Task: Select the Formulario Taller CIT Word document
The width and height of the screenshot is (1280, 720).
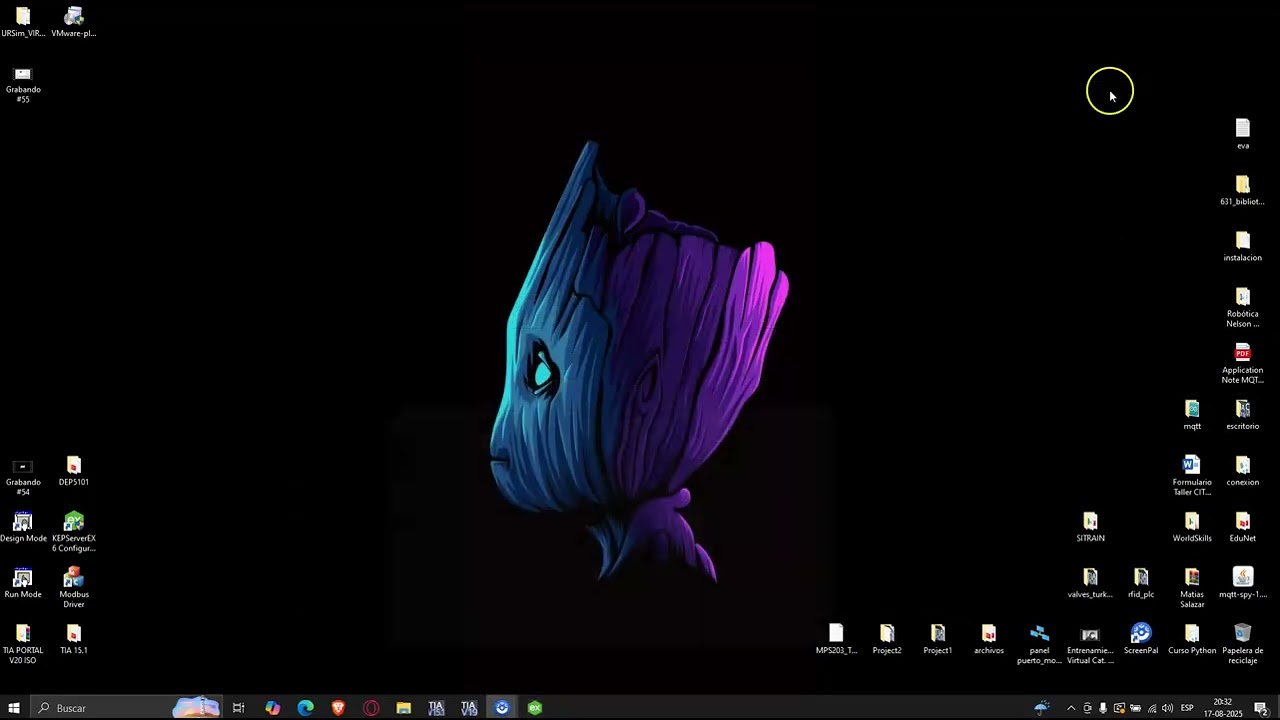Action: tap(1192, 476)
